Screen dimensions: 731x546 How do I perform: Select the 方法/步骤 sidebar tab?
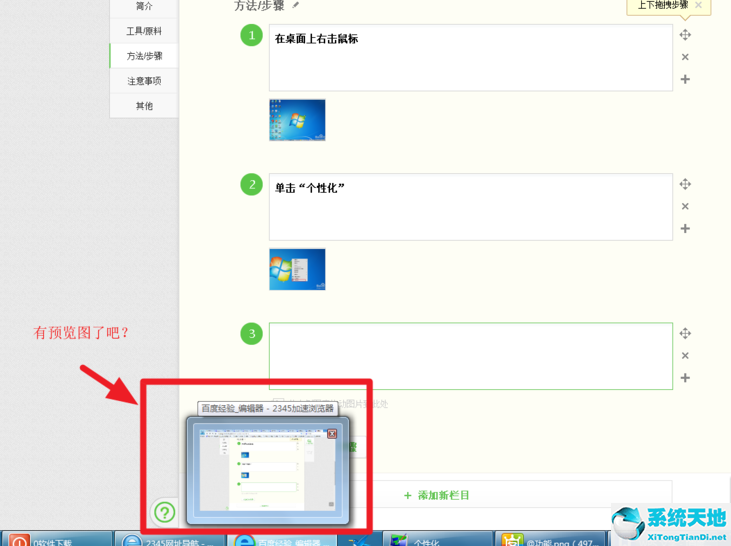click(144, 56)
